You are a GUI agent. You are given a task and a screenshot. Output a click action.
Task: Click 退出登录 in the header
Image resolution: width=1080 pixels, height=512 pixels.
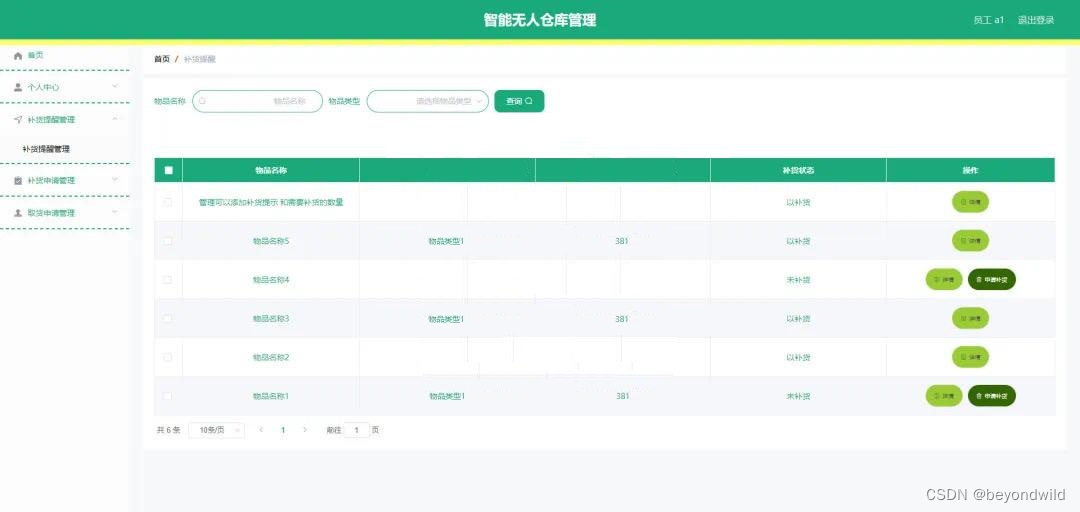coord(1036,20)
